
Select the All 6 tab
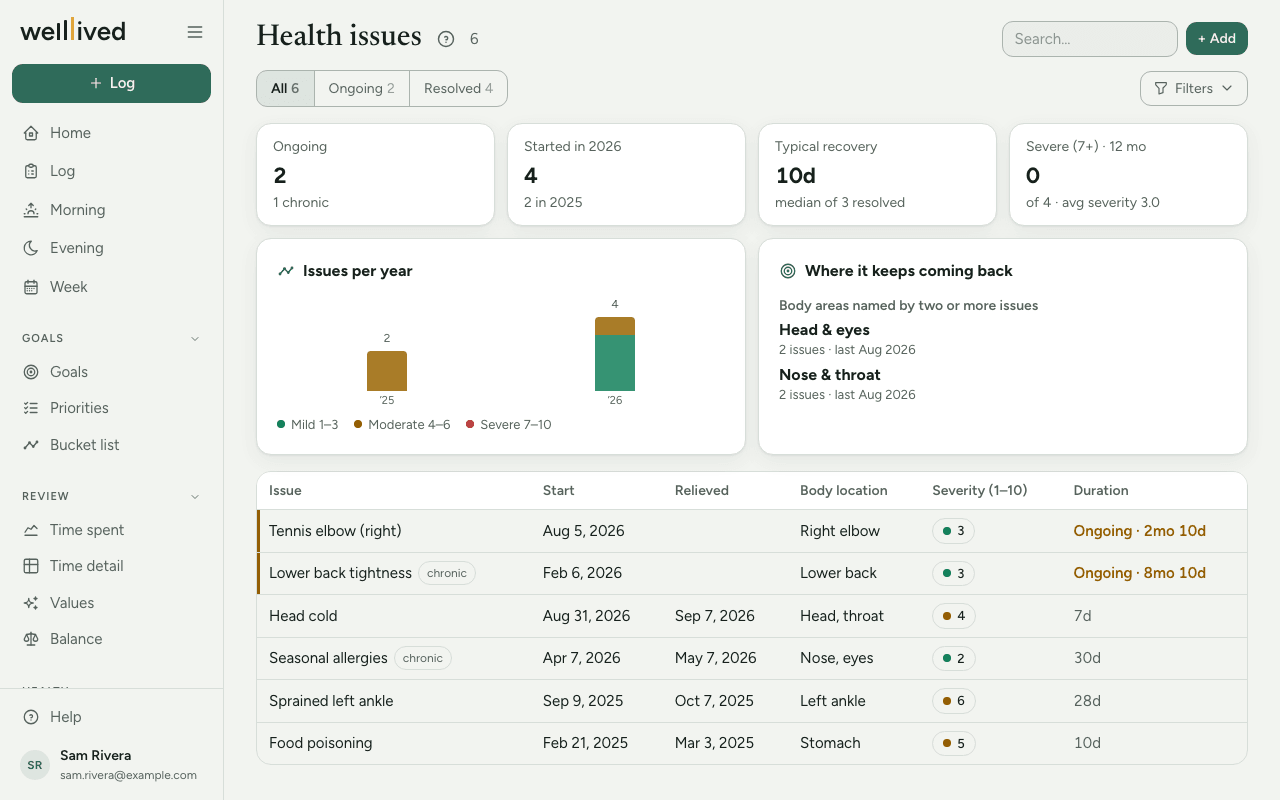click(x=285, y=88)
